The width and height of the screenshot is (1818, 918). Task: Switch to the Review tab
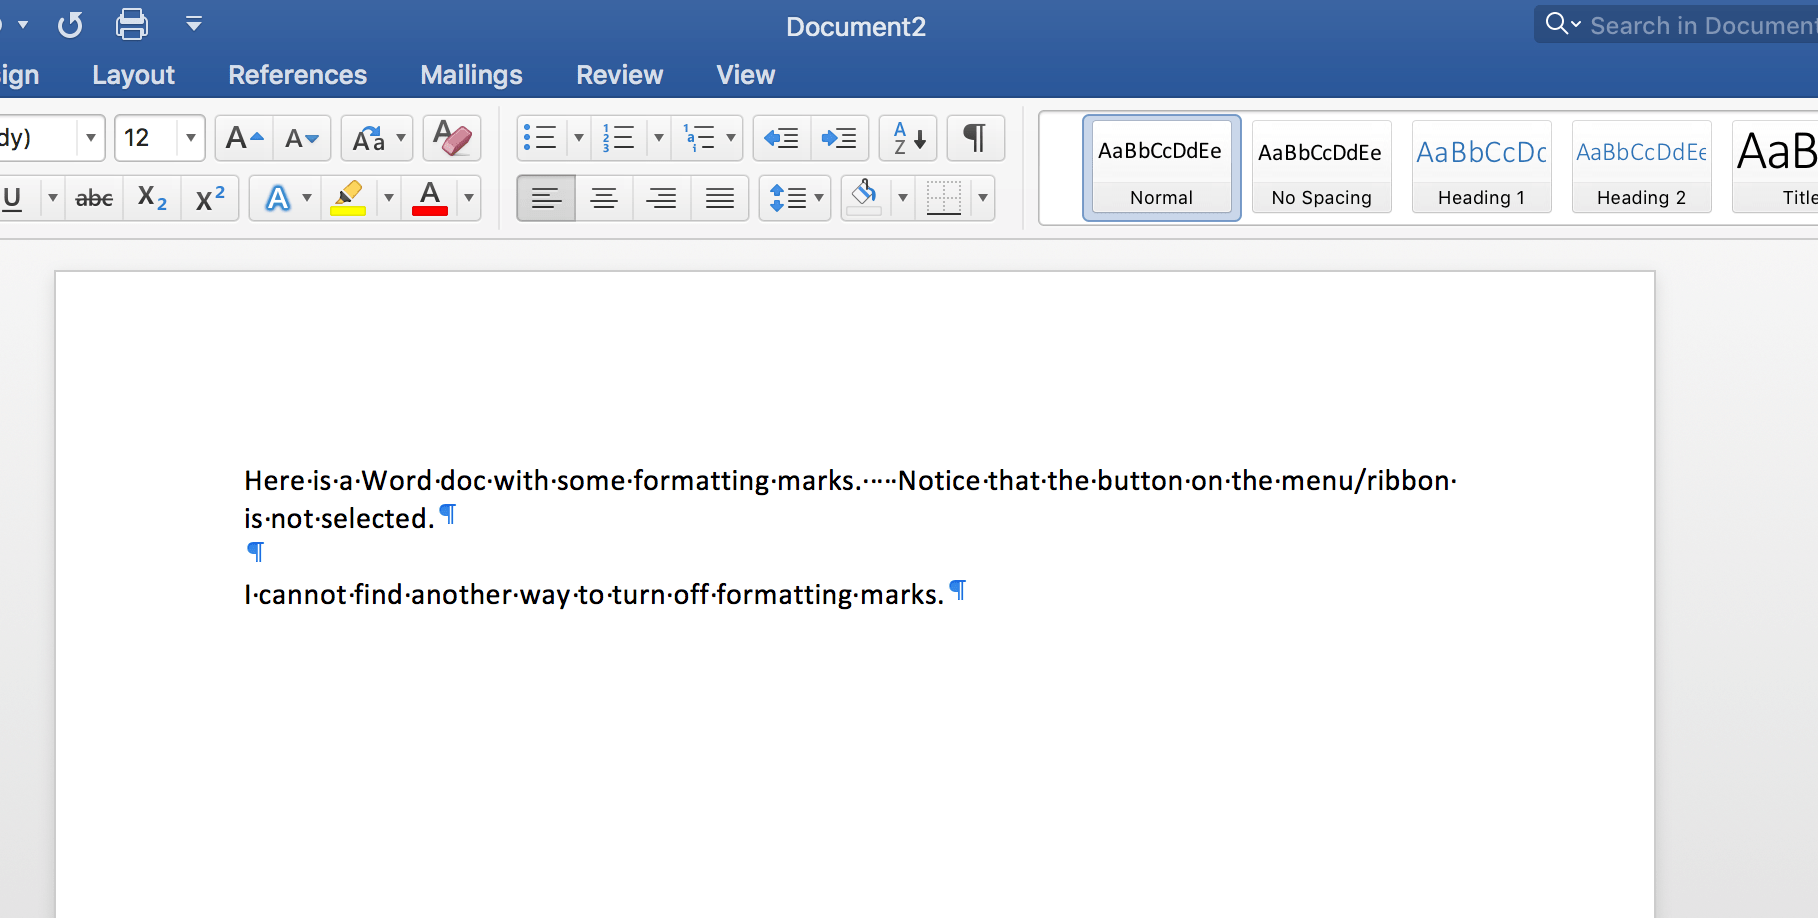coord(619,75)
